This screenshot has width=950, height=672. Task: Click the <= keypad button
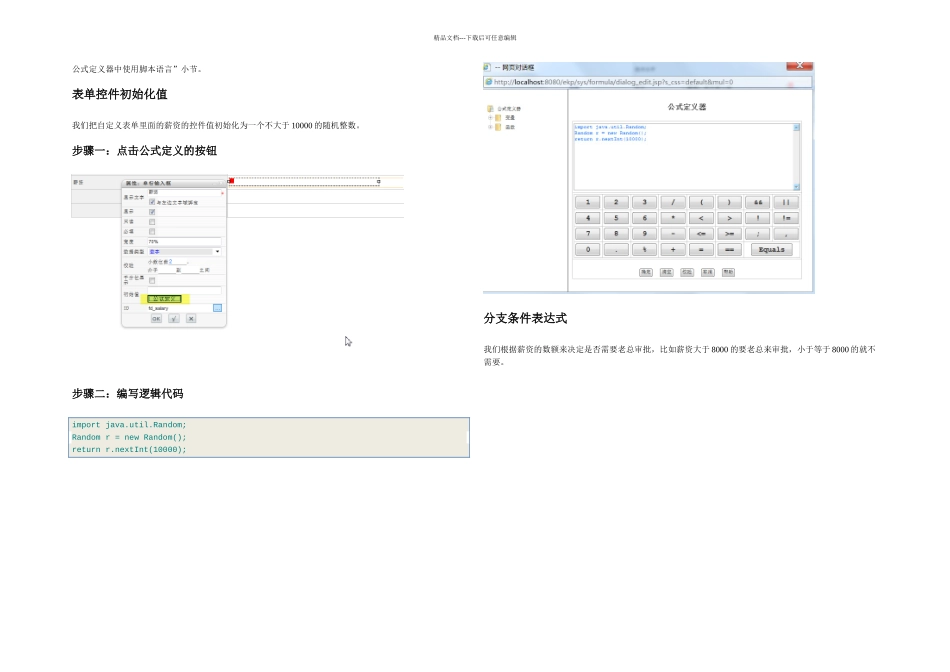click(x=702, y=234)
